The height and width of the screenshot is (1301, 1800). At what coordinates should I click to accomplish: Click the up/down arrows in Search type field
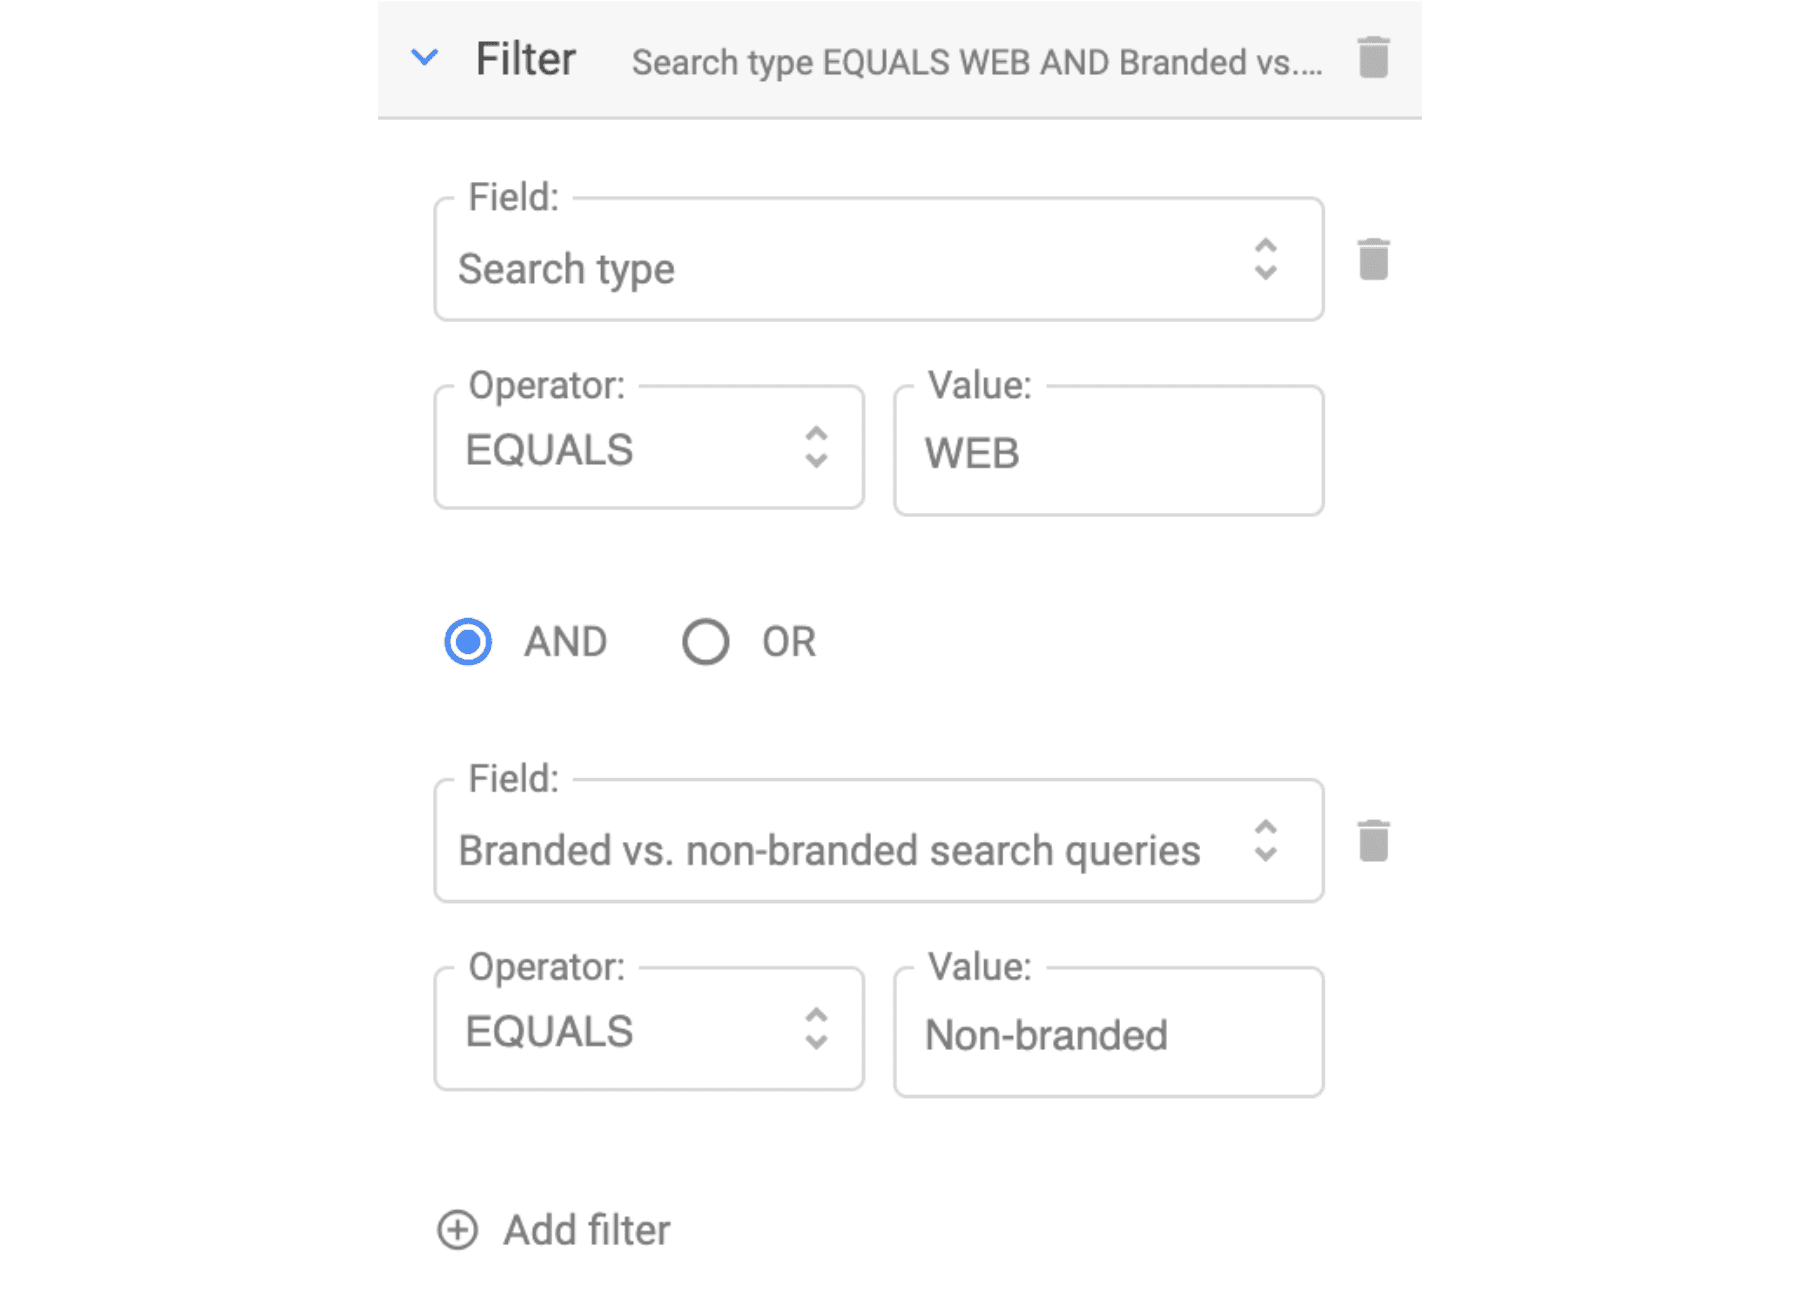tap(1266, 259)
